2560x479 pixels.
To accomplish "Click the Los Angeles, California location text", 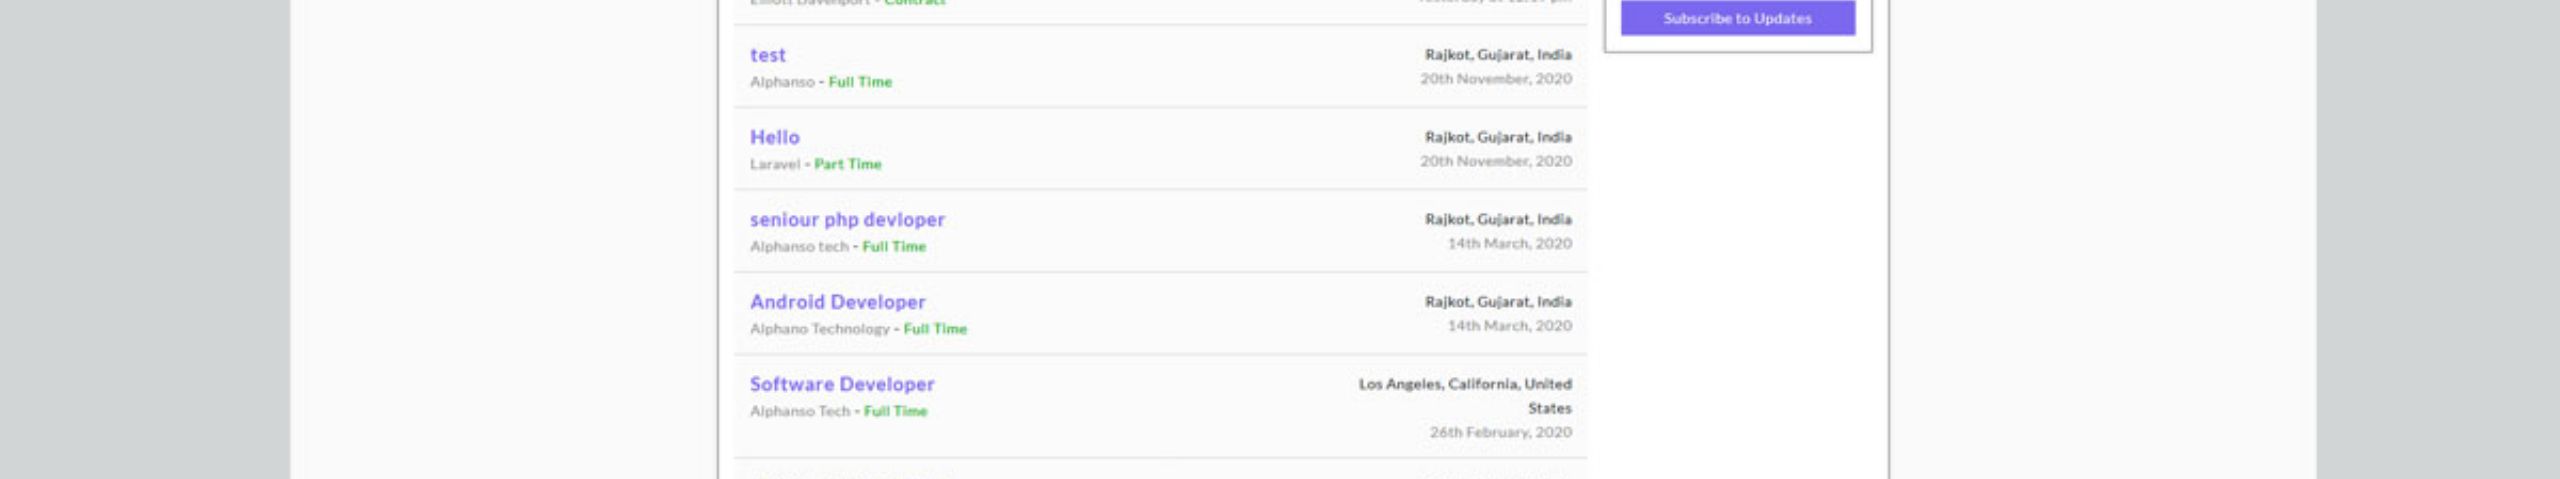I will [1464, 385].
